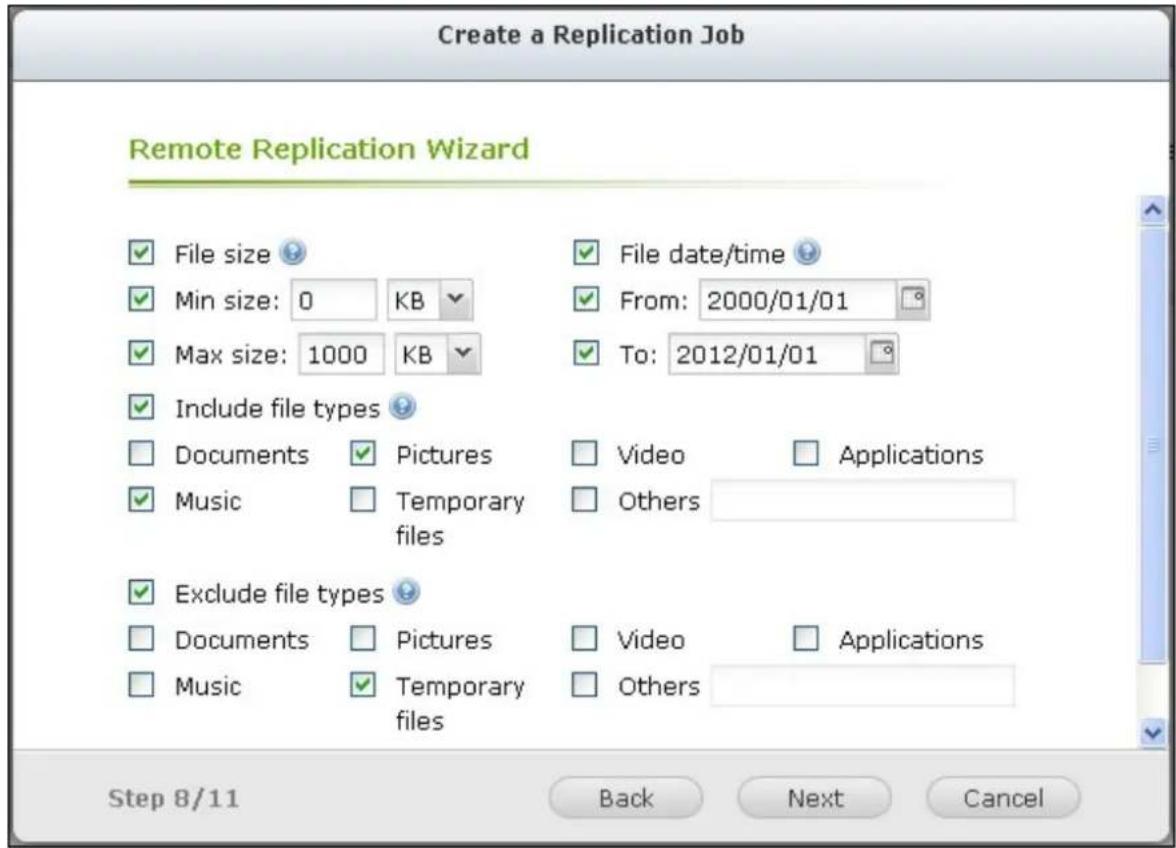The height and width of the screenshot is (848, 1176).
Task: Click the Max size value field
Action: [342, 354]
